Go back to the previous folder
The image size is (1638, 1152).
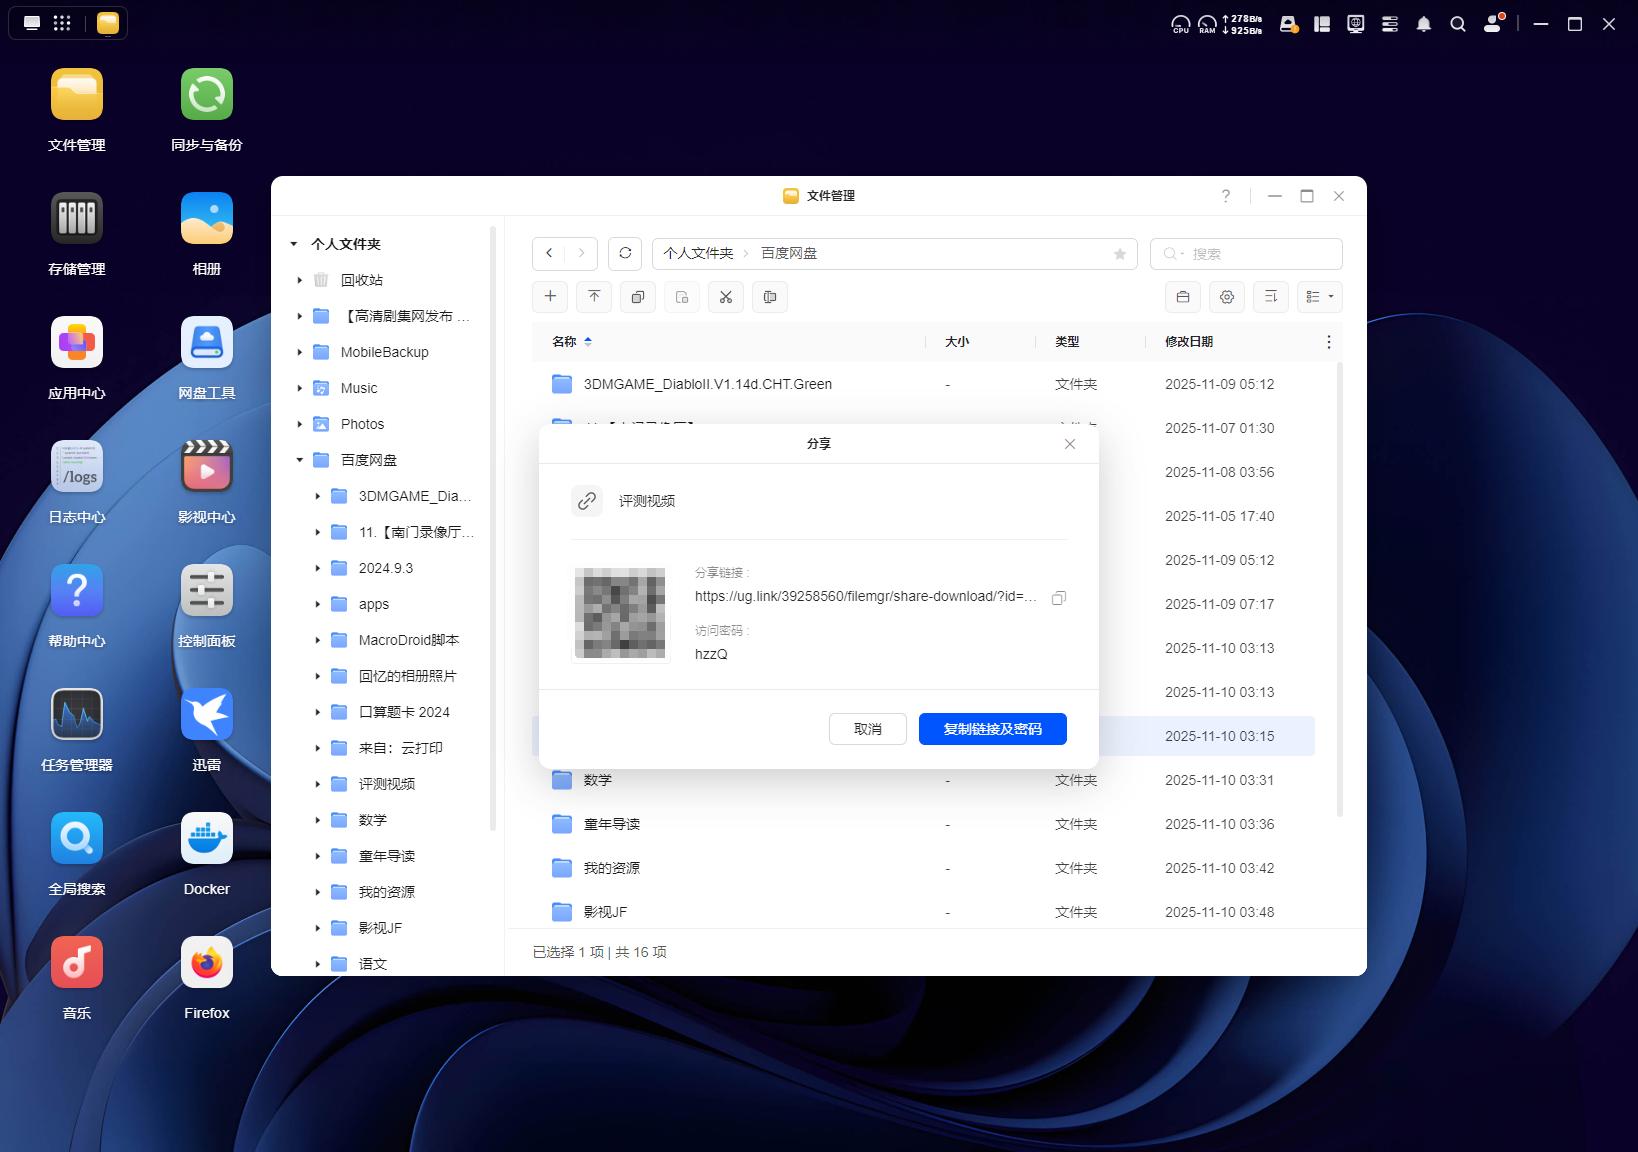[549, 254]
